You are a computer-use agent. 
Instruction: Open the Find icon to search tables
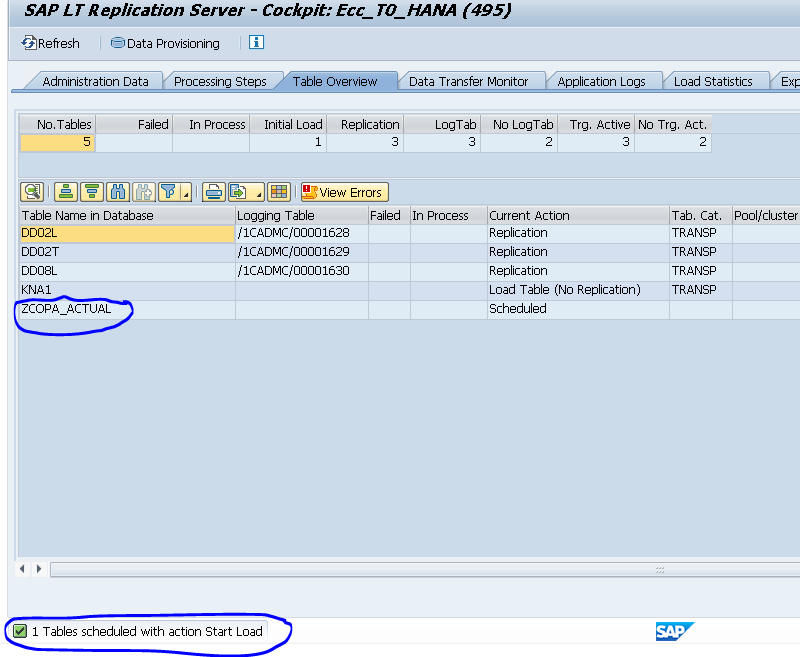[x=118, y=192]
